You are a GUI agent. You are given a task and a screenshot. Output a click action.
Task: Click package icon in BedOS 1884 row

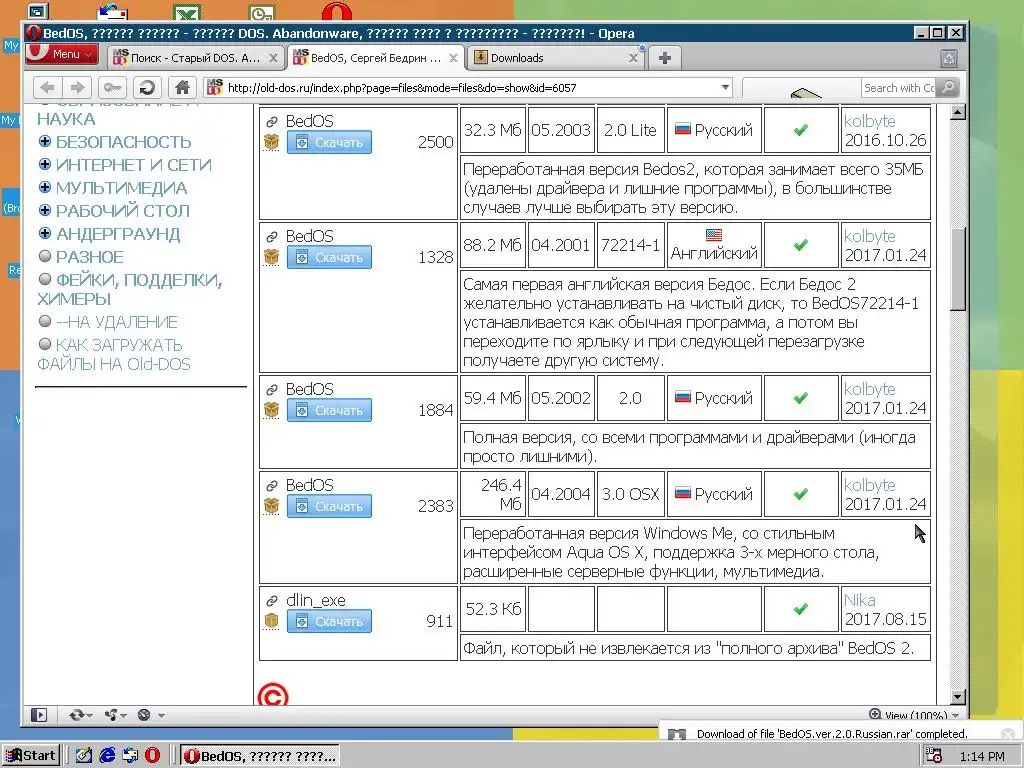pos(271,409)
